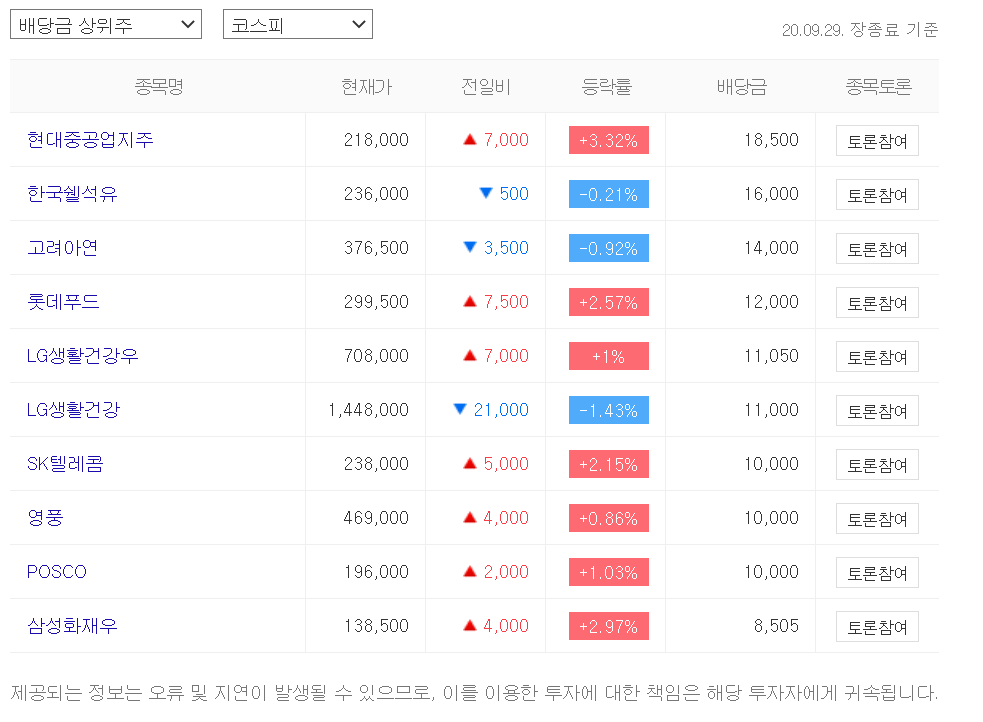Screen dimensions: 983x722
Task: Click the 배당금 column header
Action: [742, 86]
